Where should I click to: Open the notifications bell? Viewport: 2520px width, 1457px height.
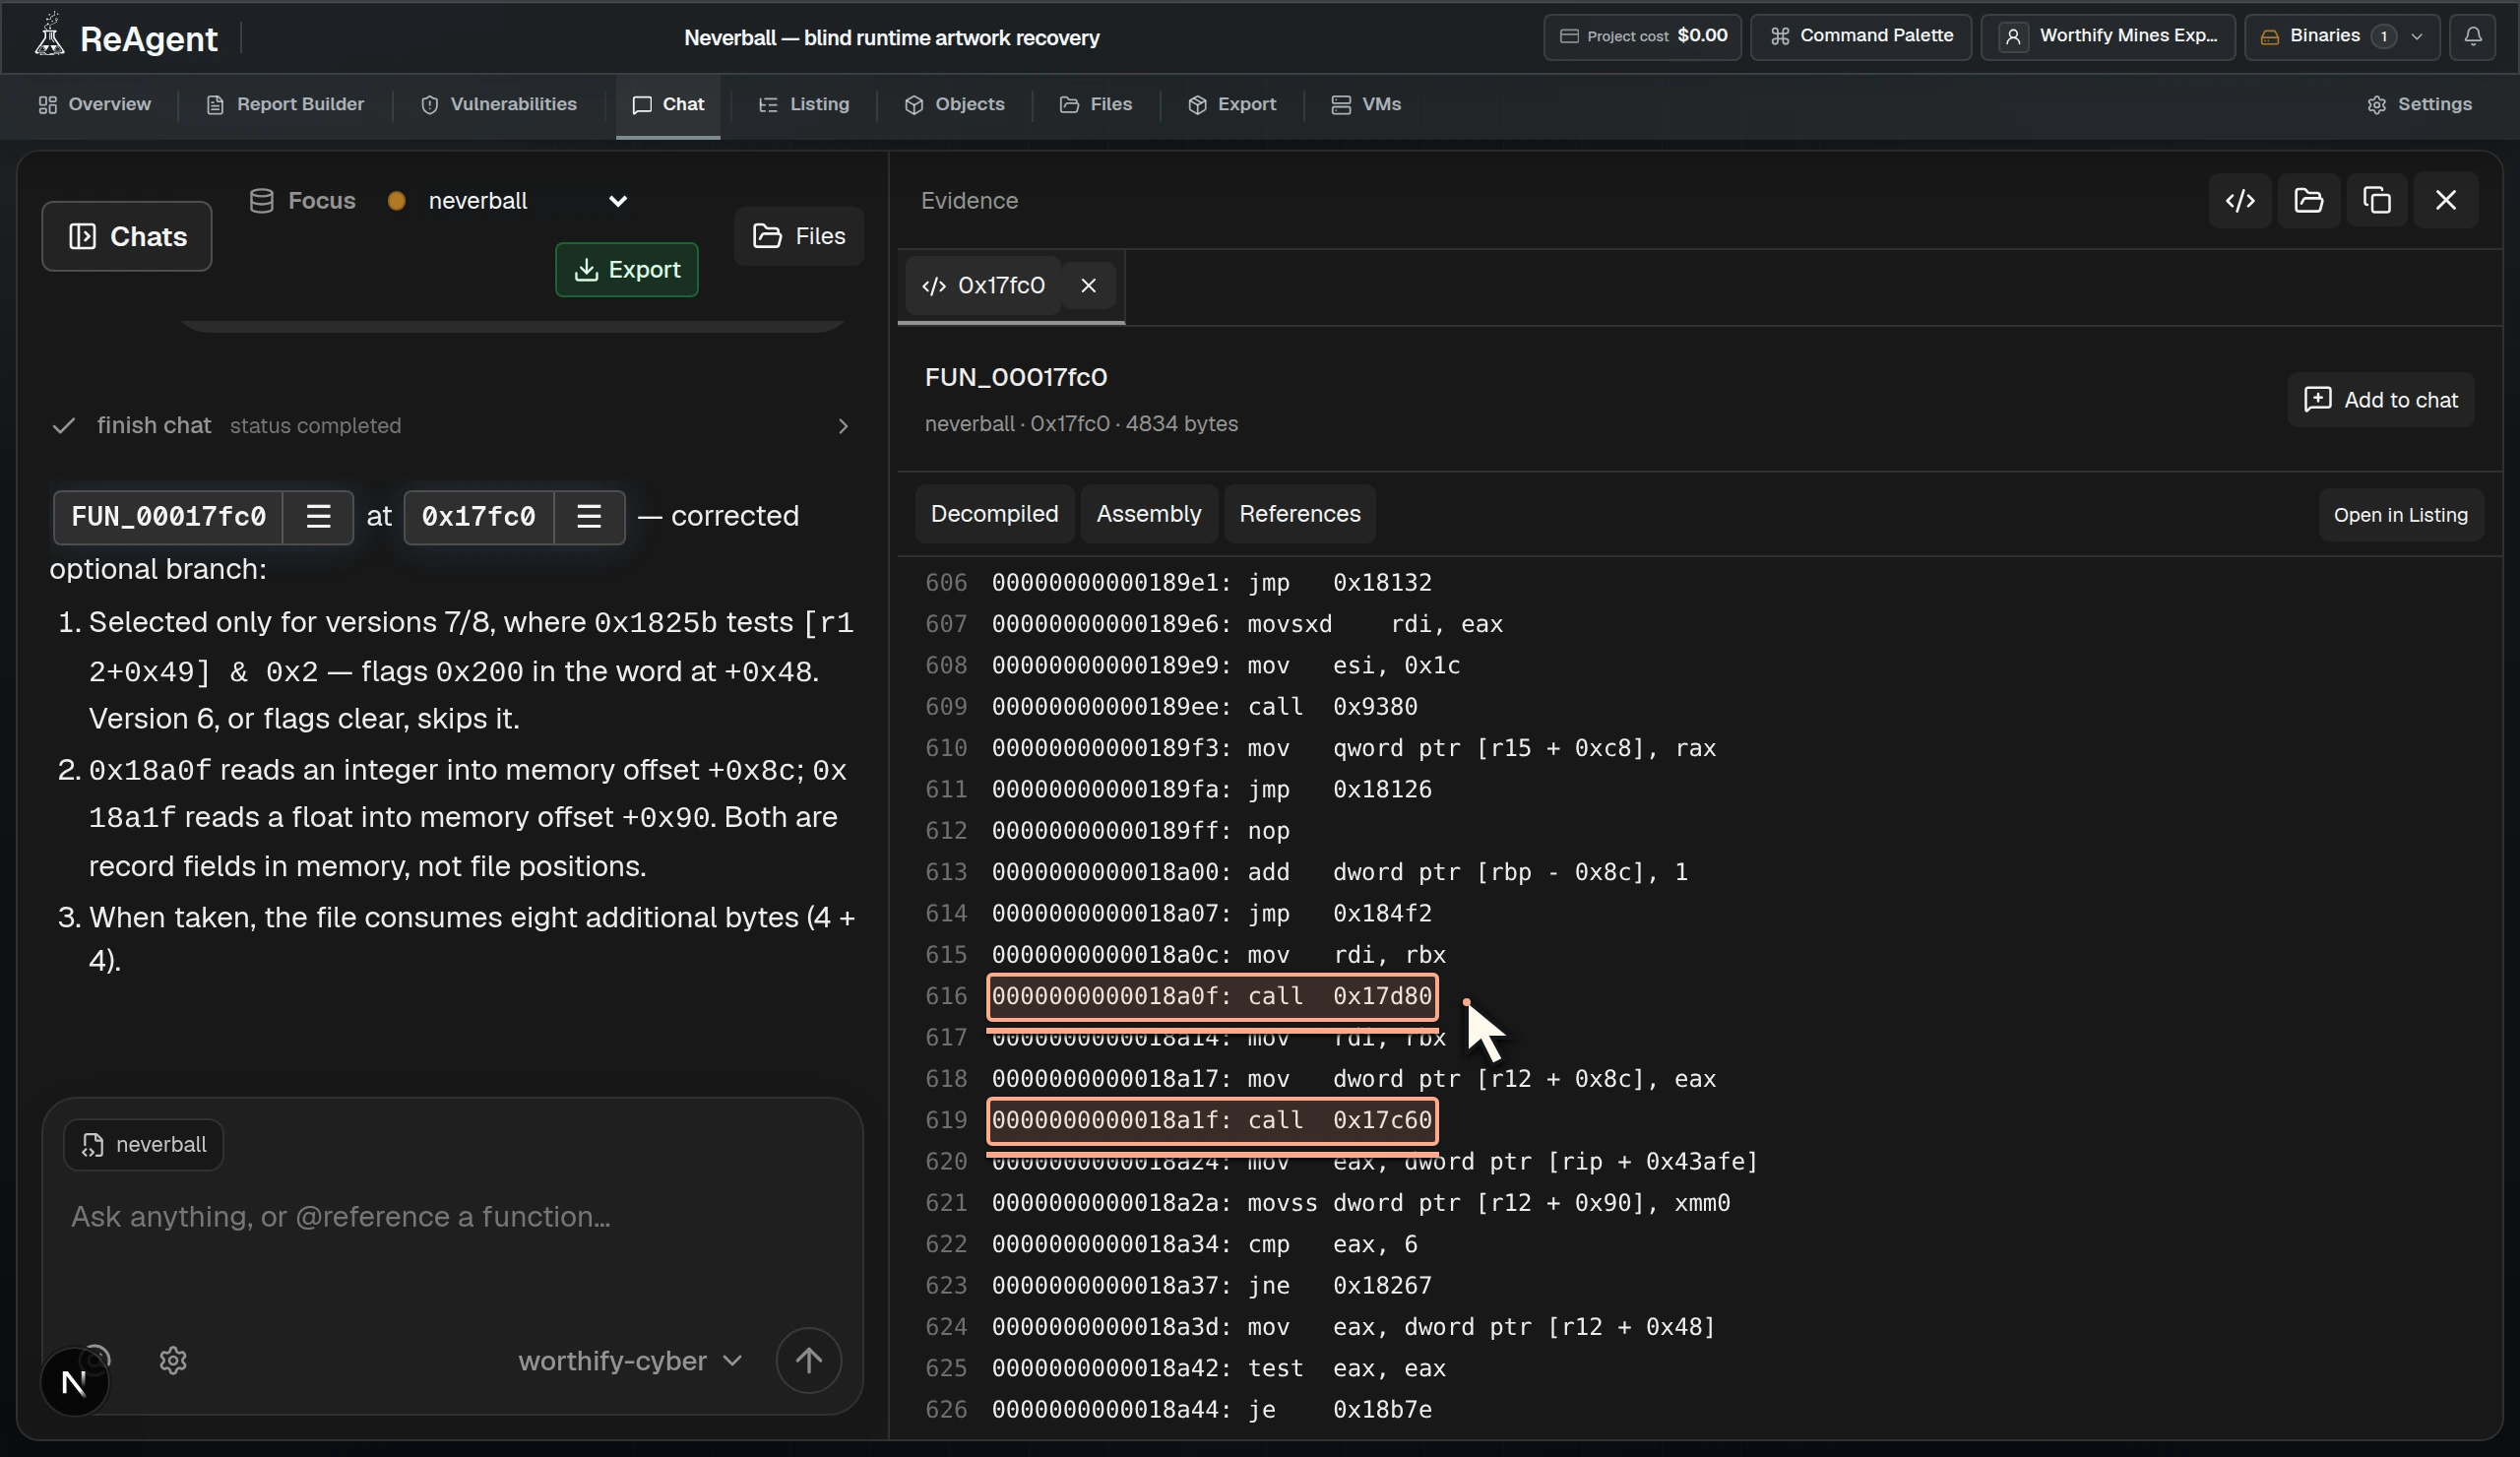2472,36
